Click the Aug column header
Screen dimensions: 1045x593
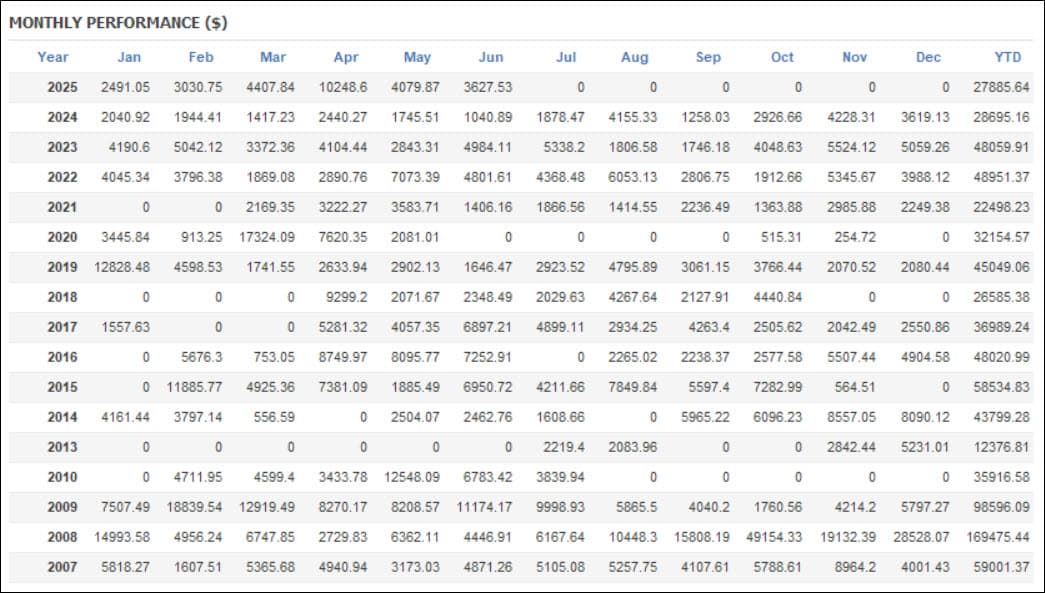coord(634,57)
